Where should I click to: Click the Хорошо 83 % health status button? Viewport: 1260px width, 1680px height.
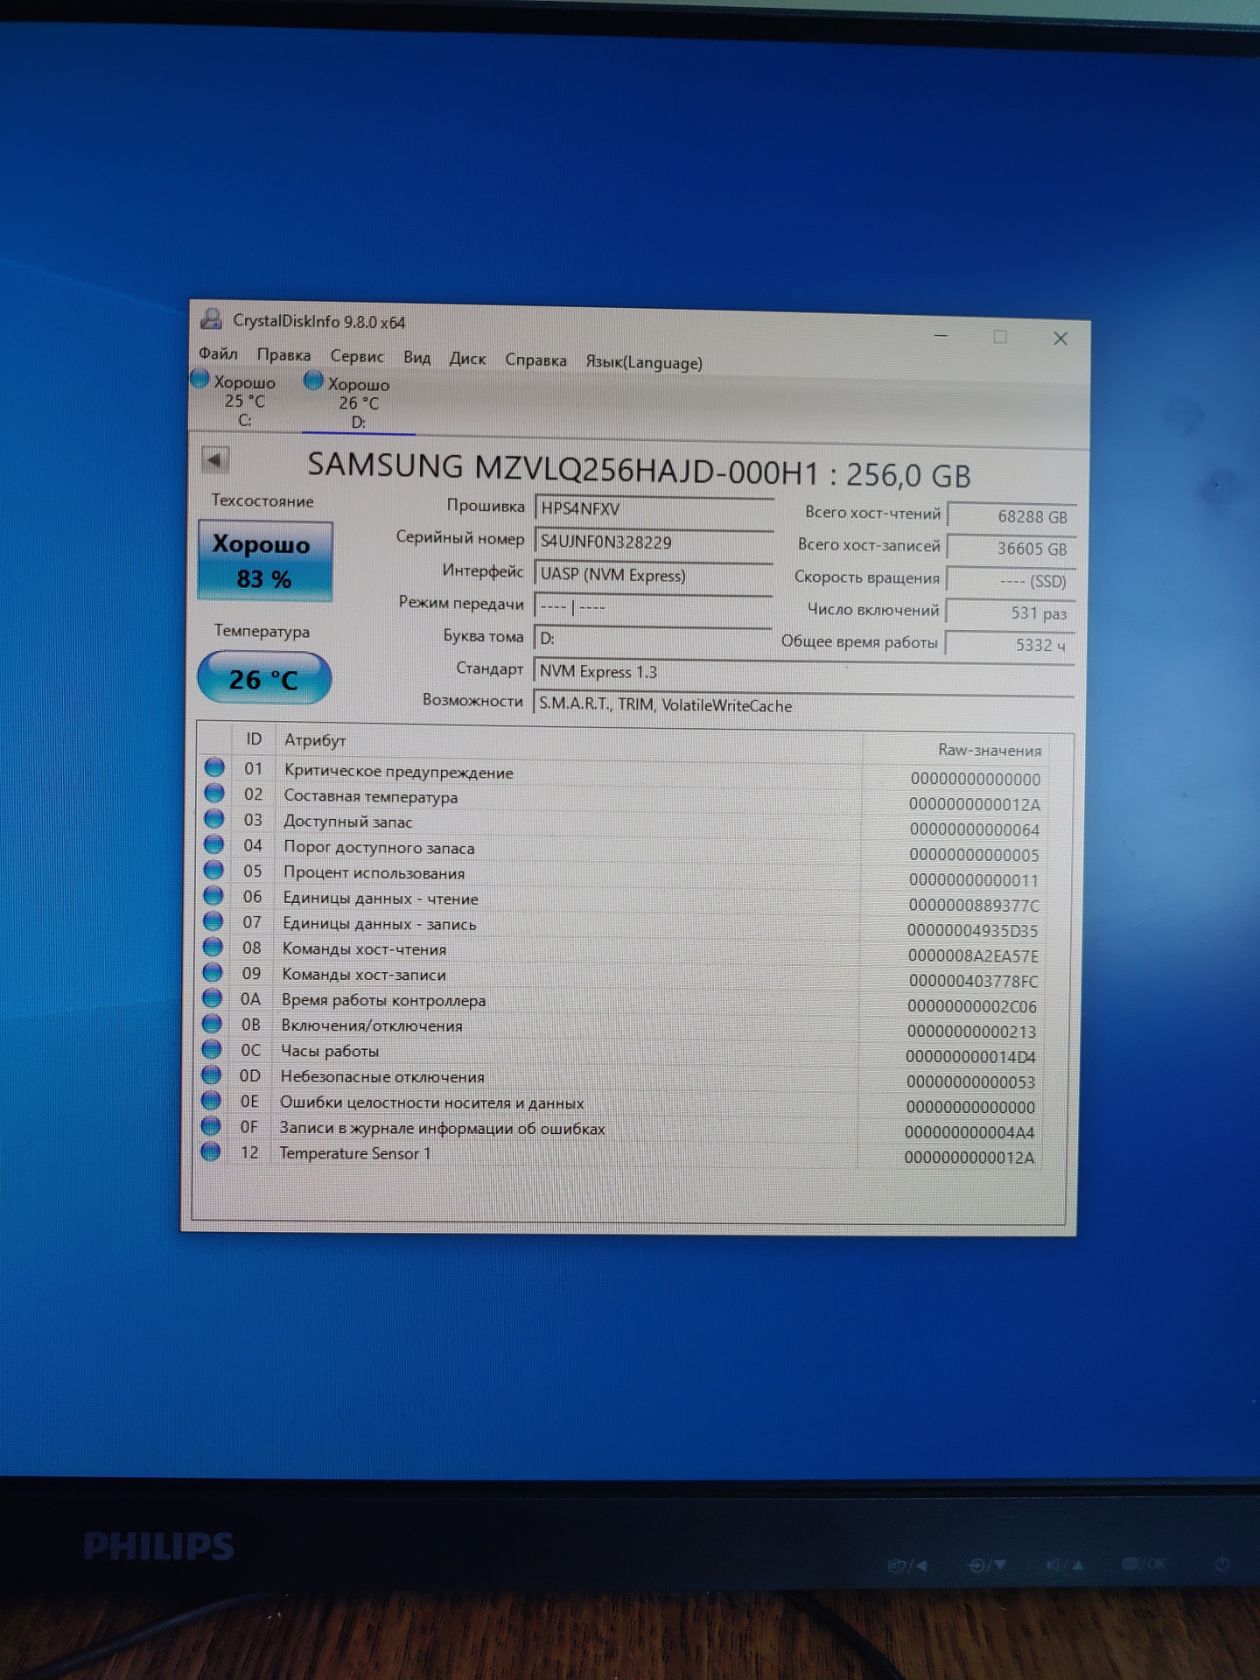265,561
